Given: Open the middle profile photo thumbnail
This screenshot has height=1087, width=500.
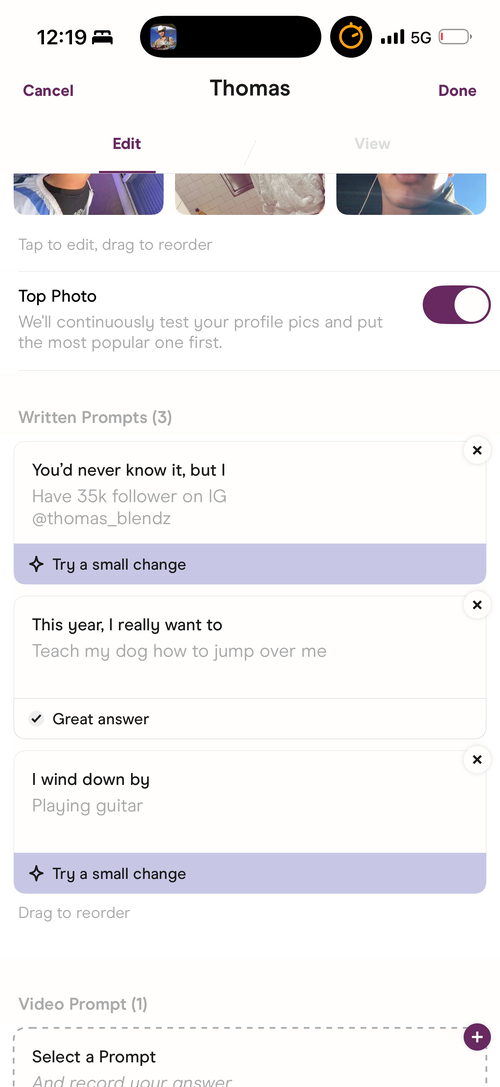Looking at the screenshot, I should click(x=250, y=194).
